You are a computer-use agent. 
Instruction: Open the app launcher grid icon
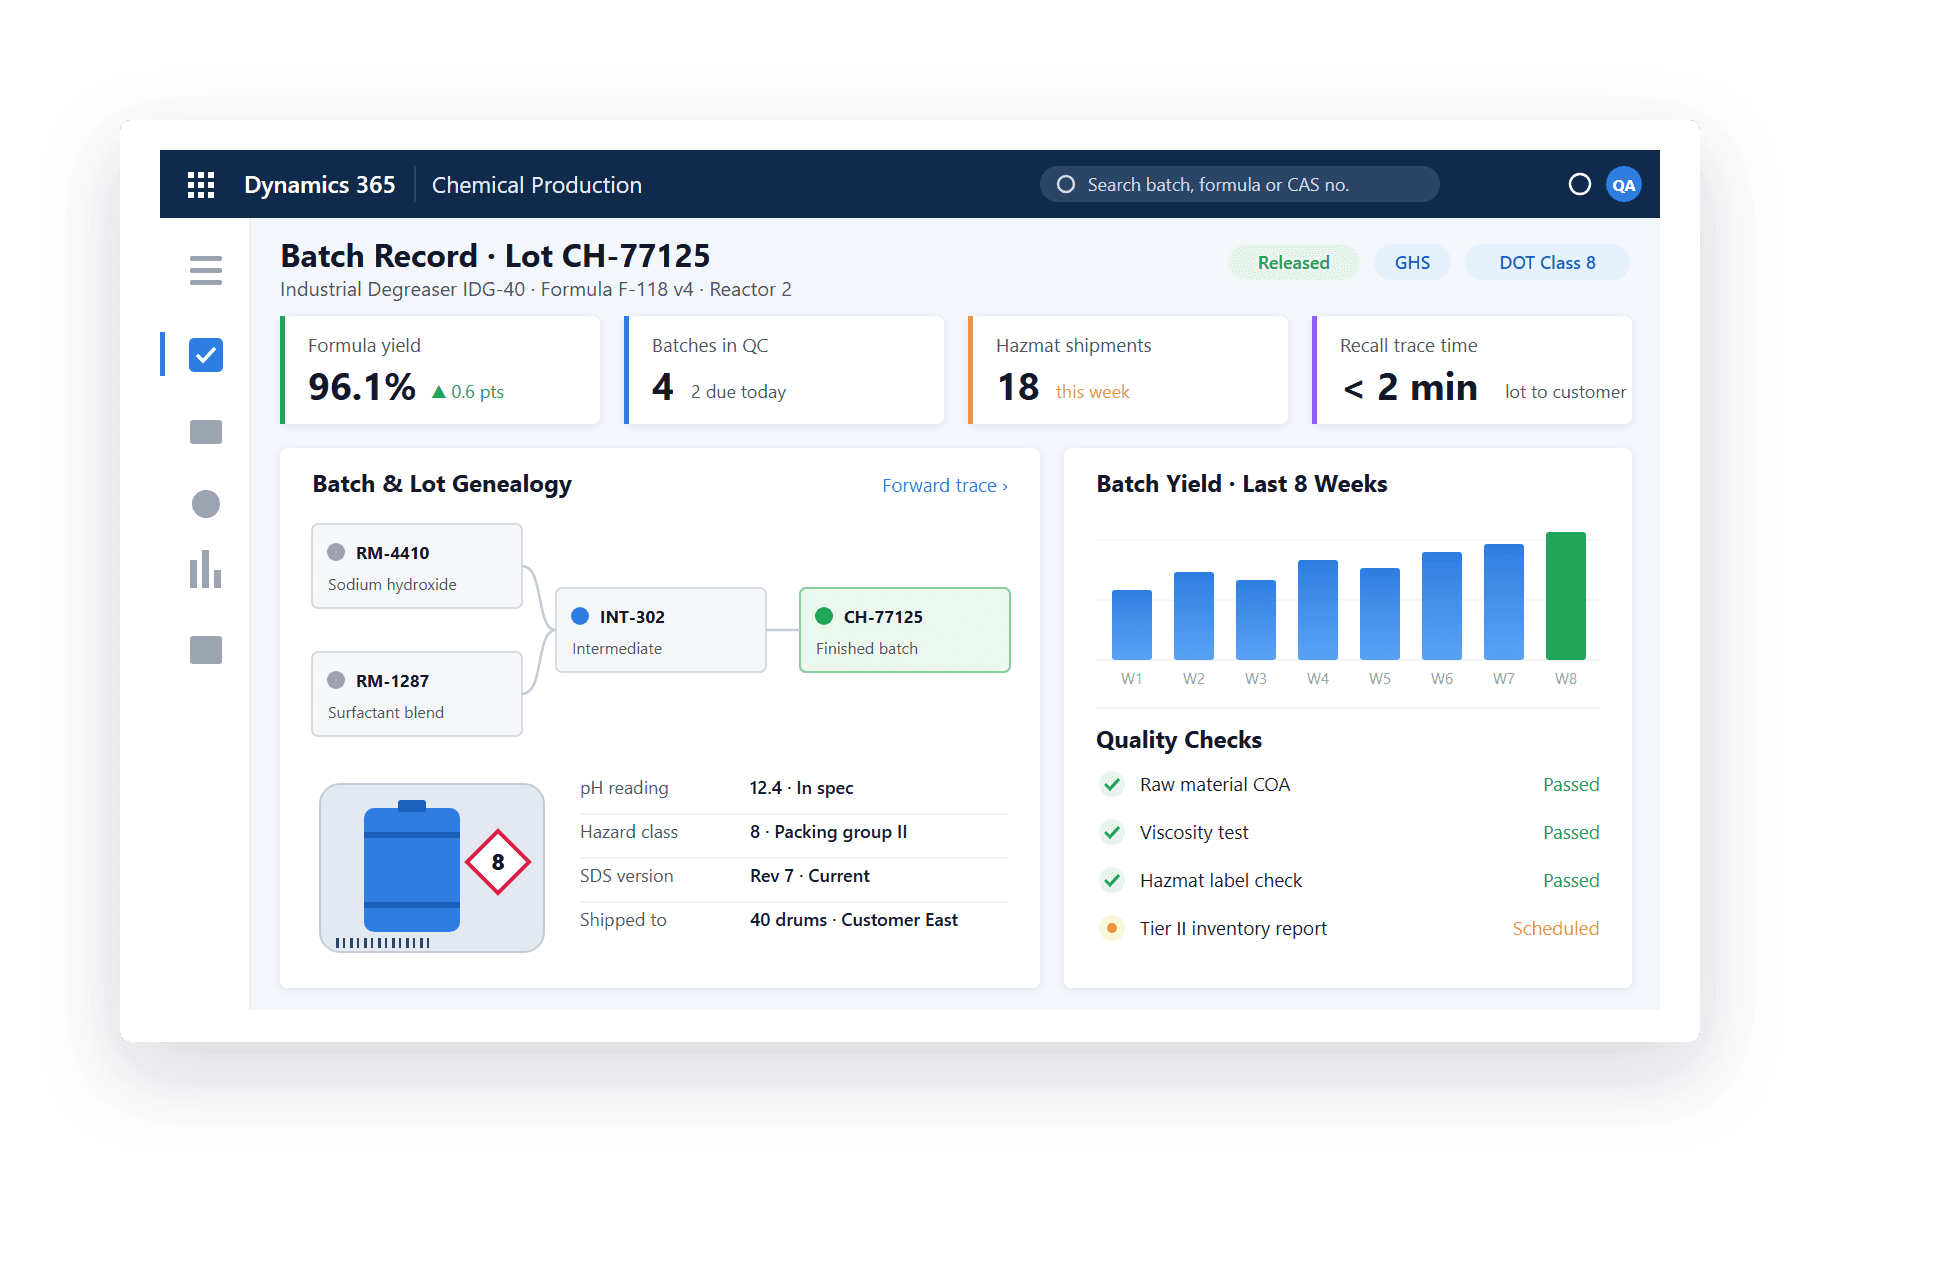(x=201, y=185)
